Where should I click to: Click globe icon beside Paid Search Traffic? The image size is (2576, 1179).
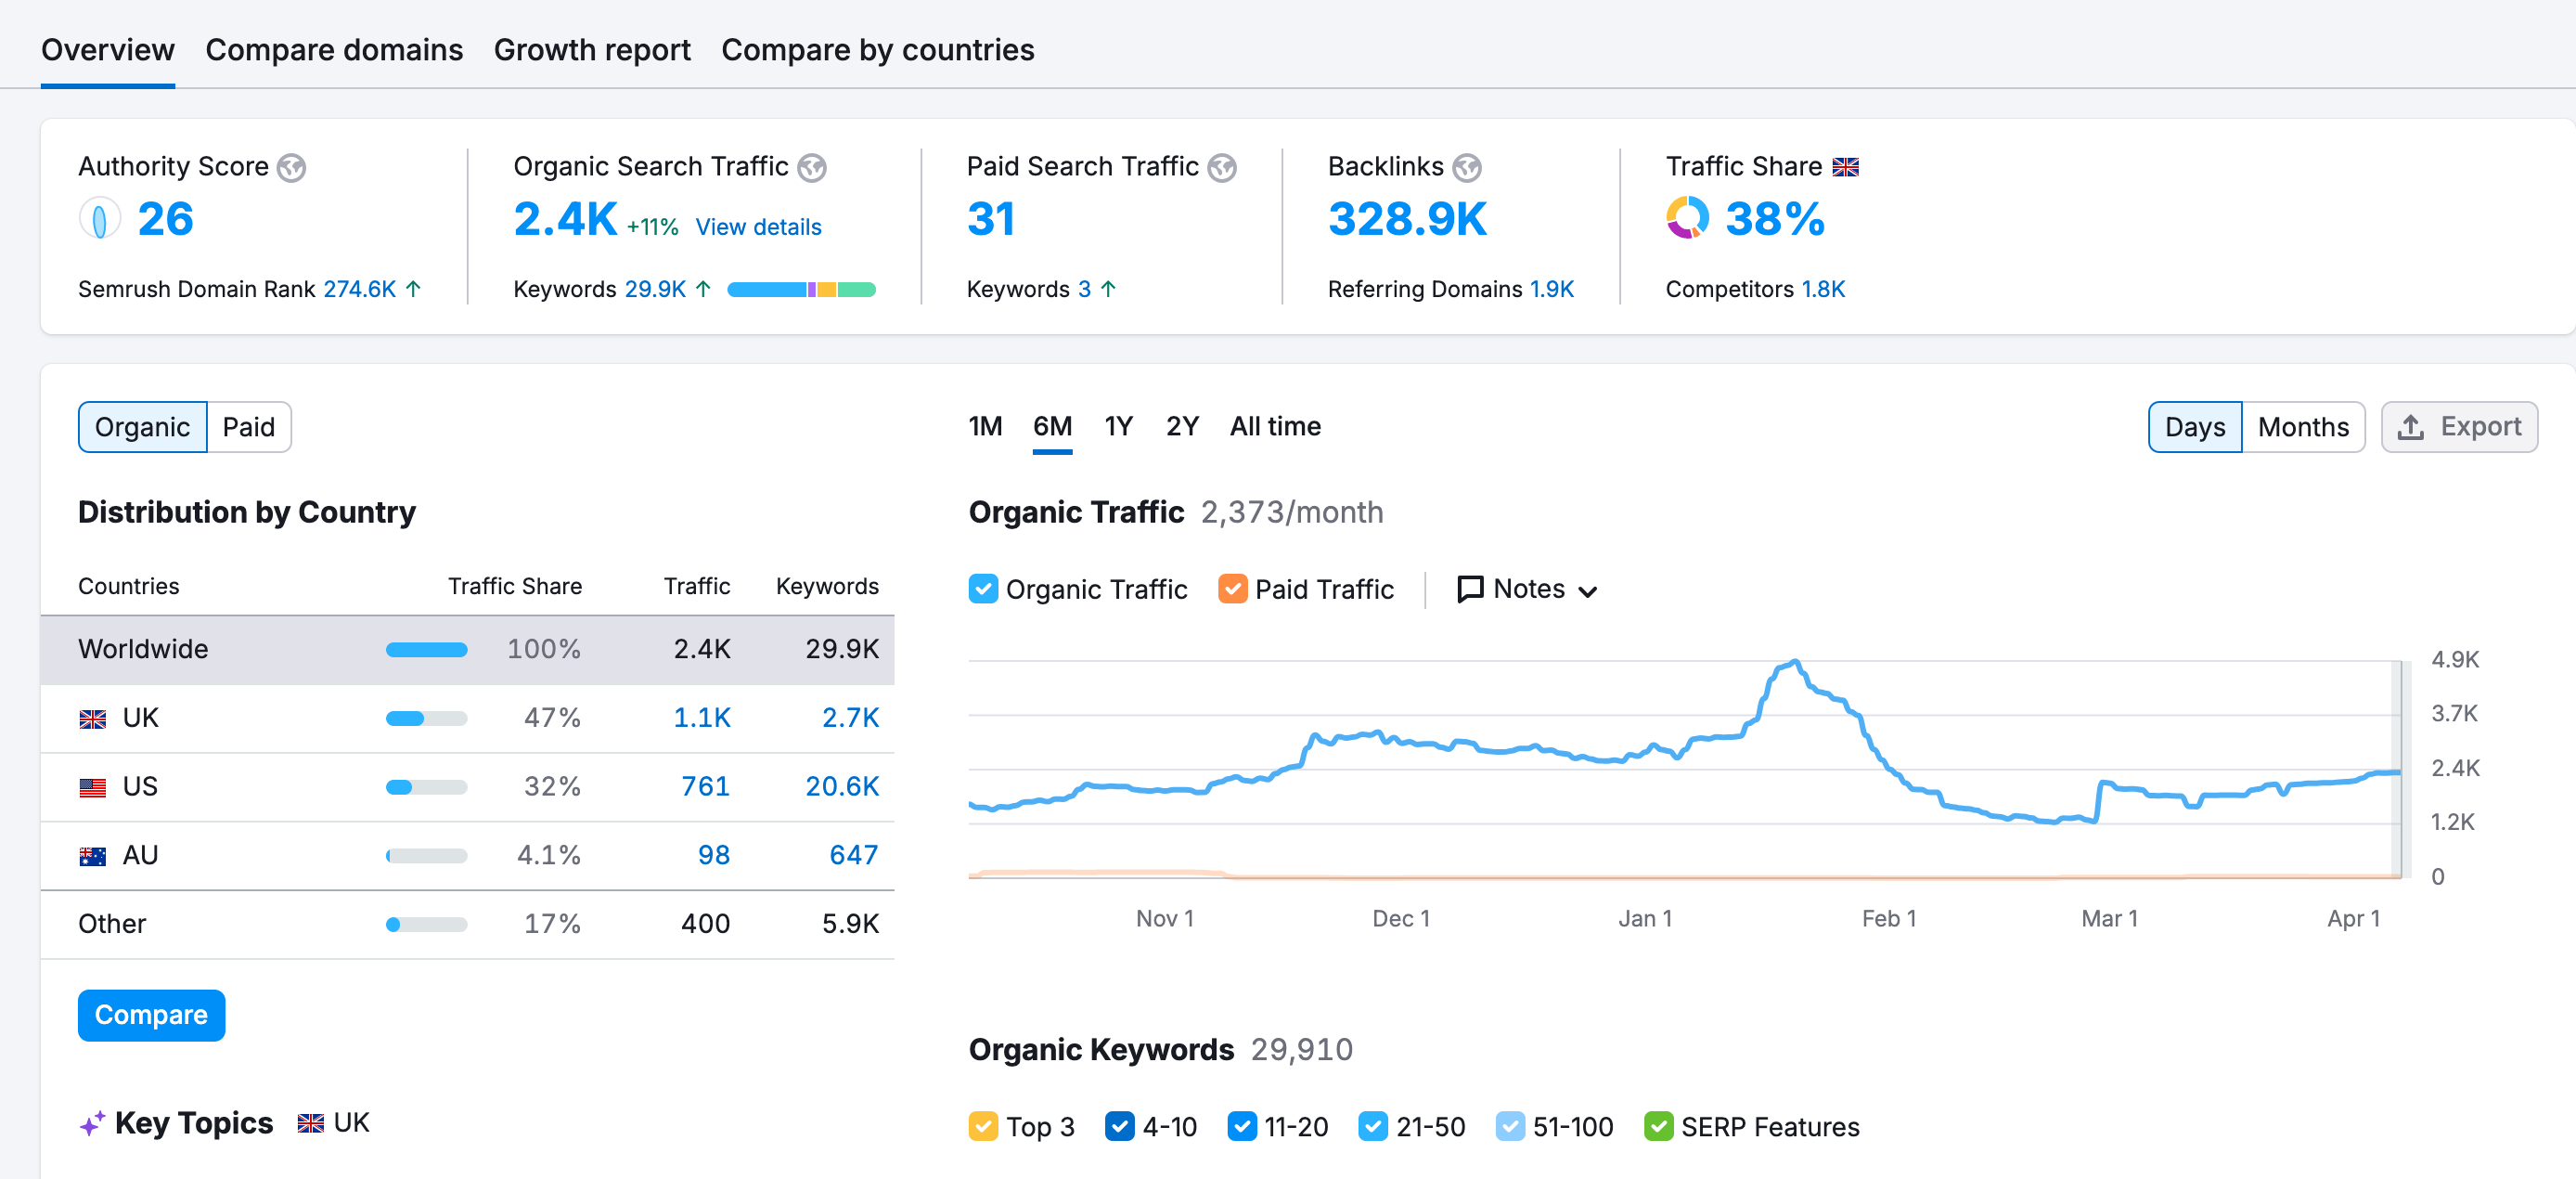click(1221, 168)
